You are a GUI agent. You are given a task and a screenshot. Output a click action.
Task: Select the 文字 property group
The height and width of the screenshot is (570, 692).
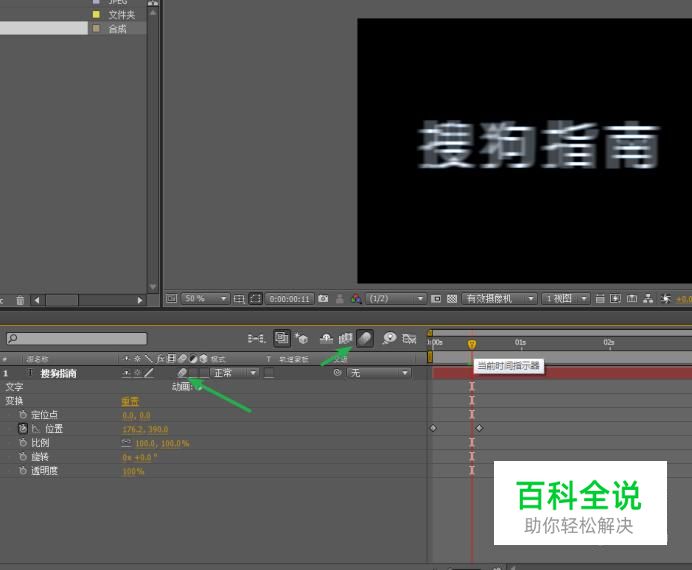click(x=14, y=387)
